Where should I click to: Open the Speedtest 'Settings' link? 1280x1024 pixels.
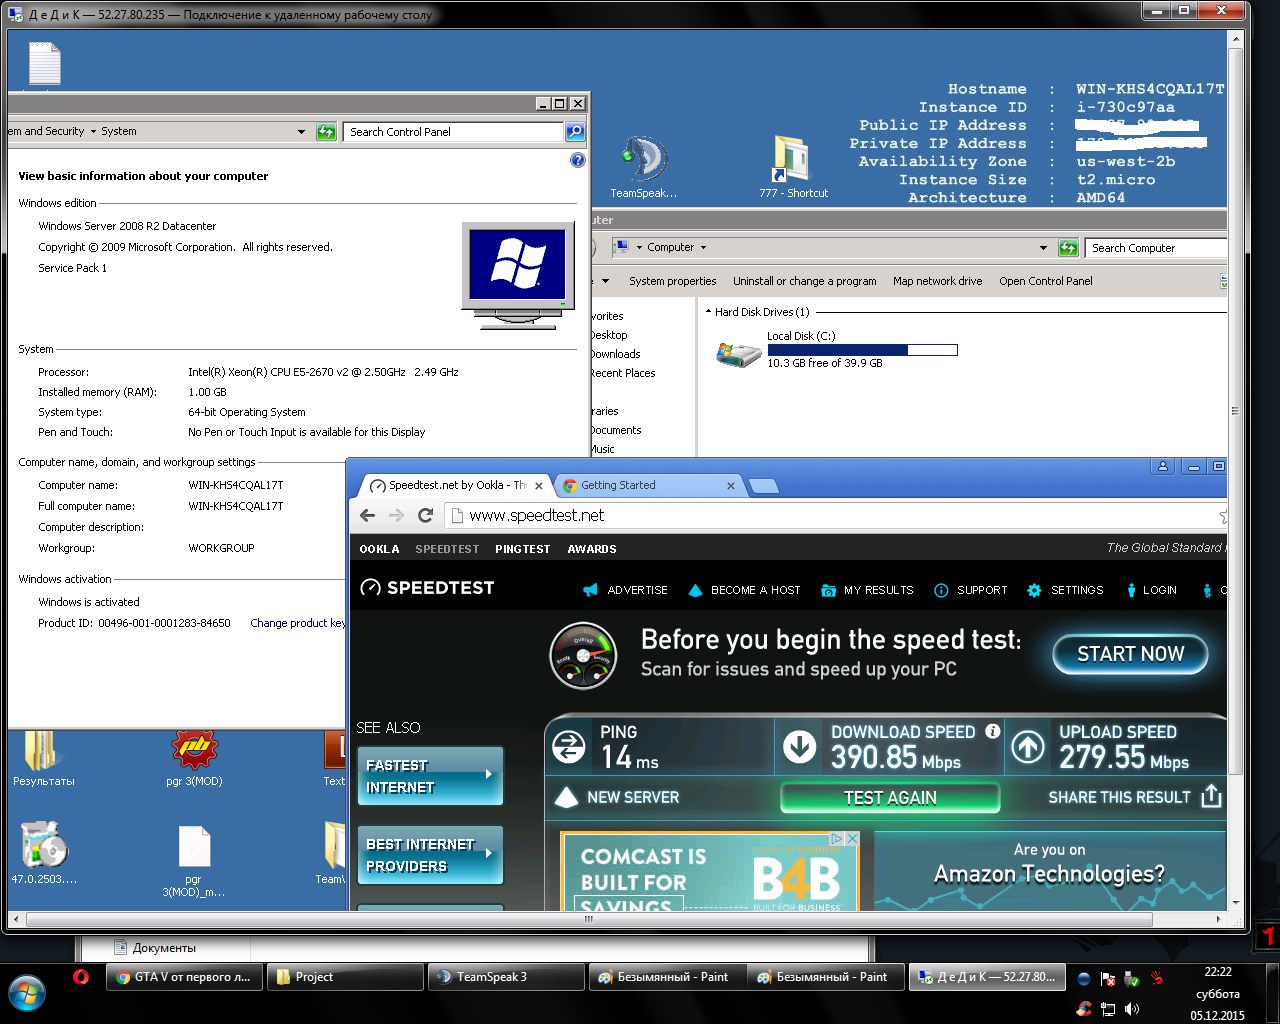coord(1065,590)
